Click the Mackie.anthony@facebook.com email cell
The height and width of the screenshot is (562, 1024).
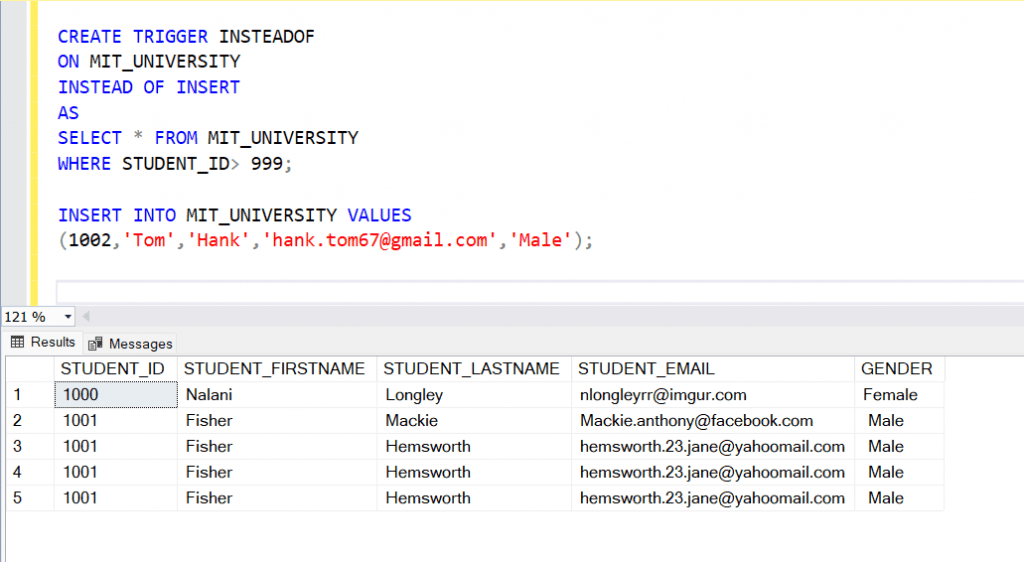point(712,421)
